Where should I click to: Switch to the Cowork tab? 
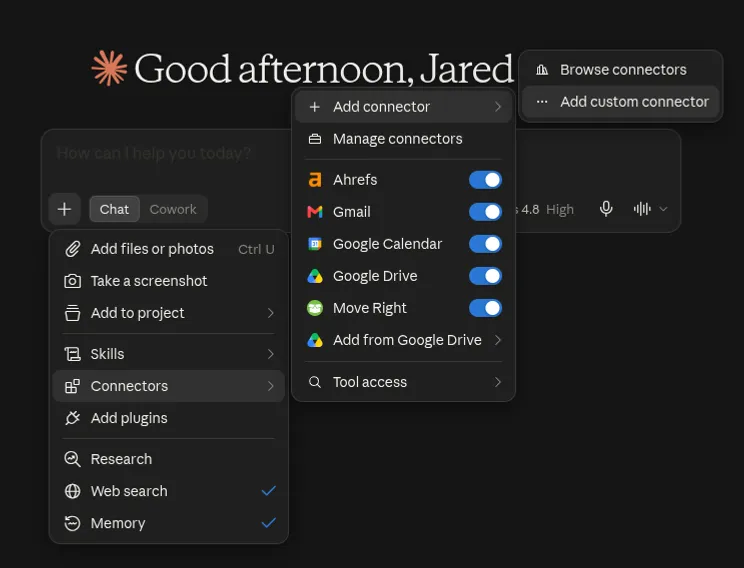coord(173,209)
